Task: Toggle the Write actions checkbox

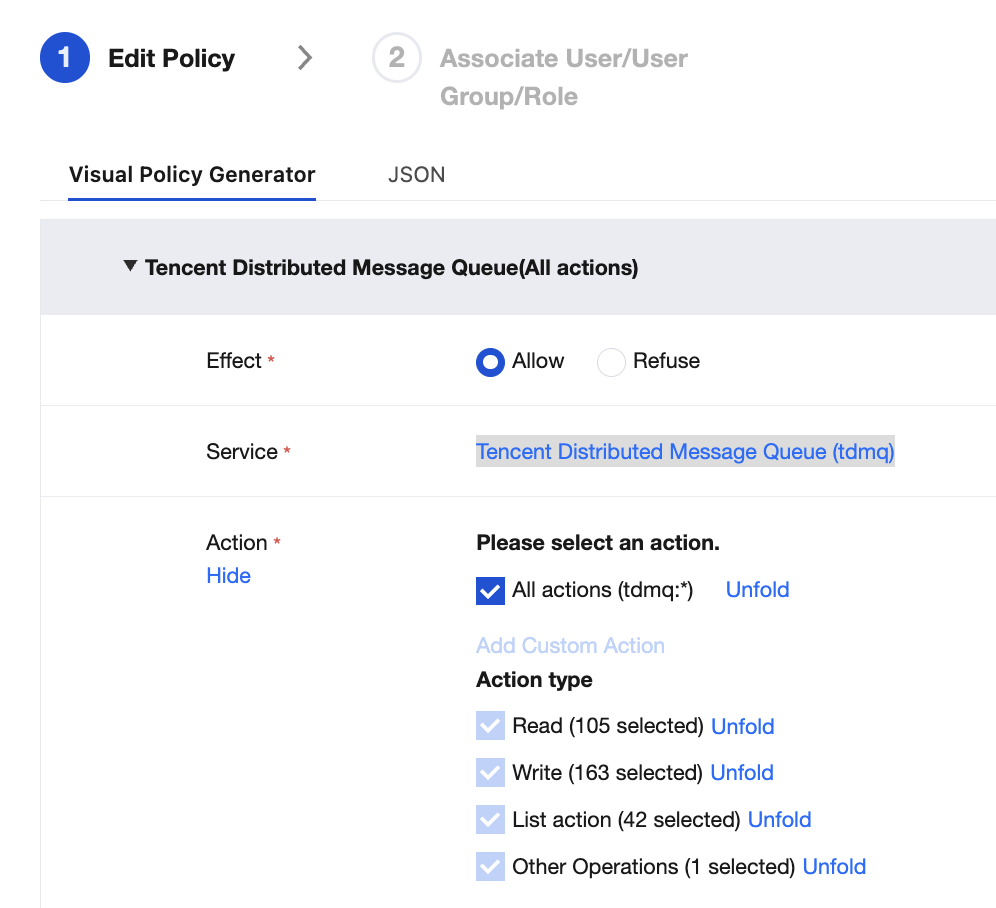Action: pos(490,773)
